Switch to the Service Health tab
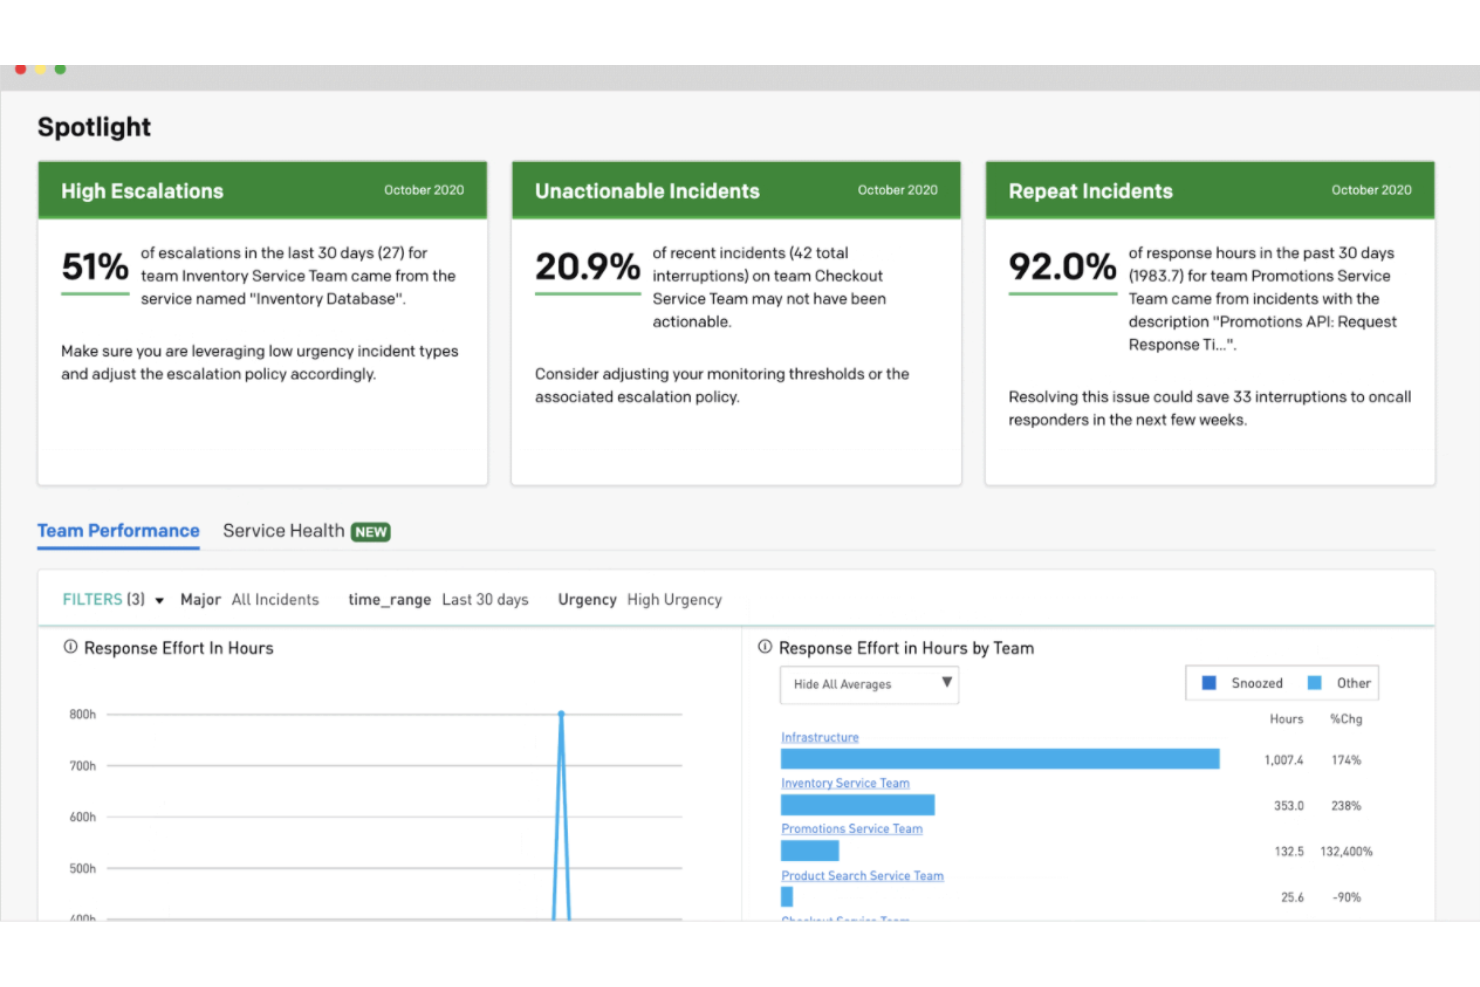 pyautogui.click(x=284, y=530)
